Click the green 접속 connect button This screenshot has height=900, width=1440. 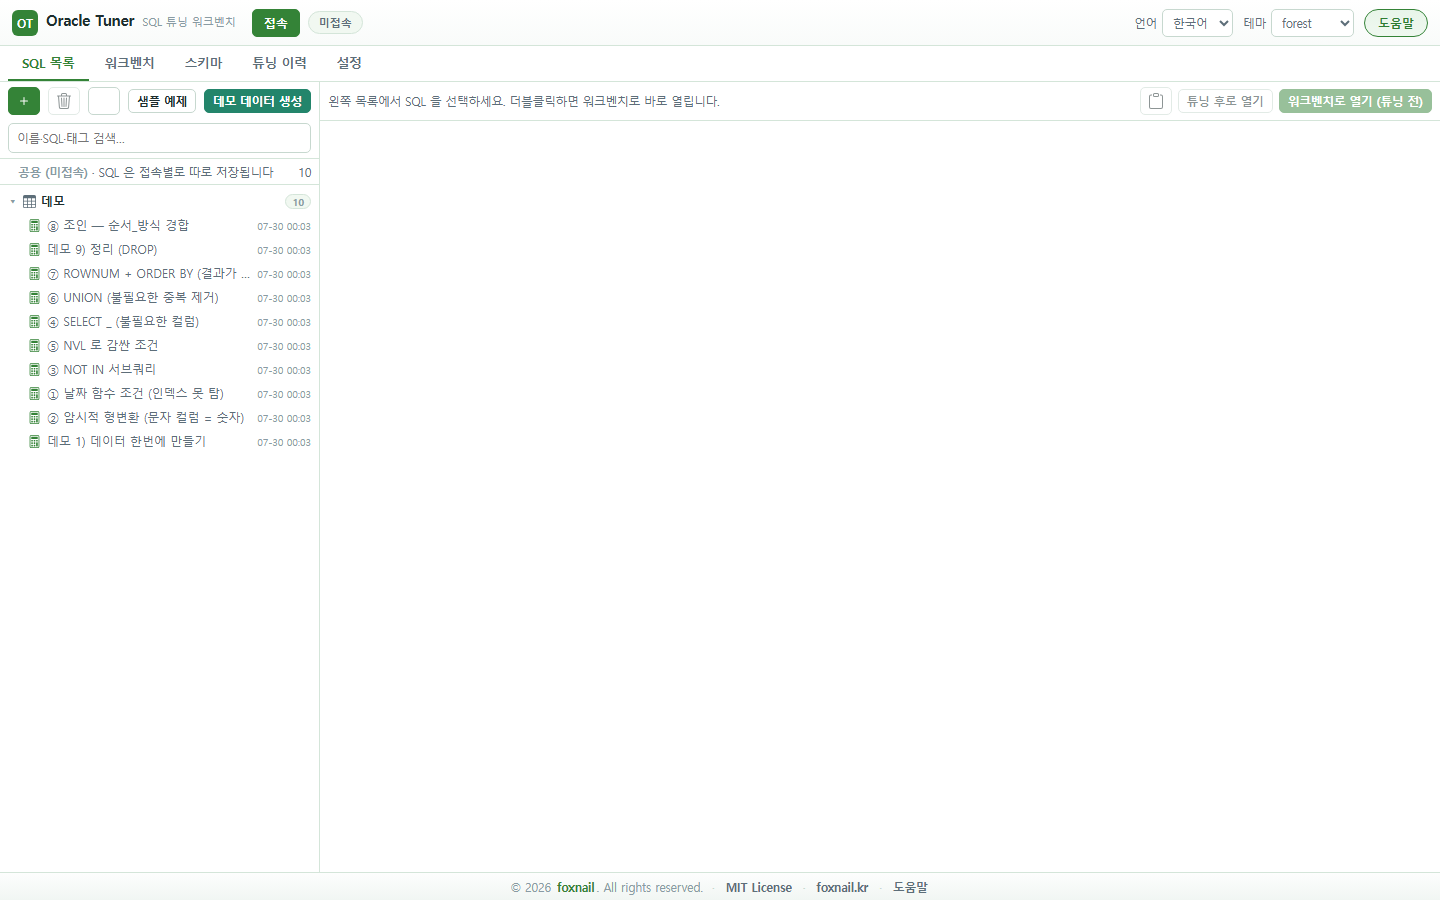(276, 23)
